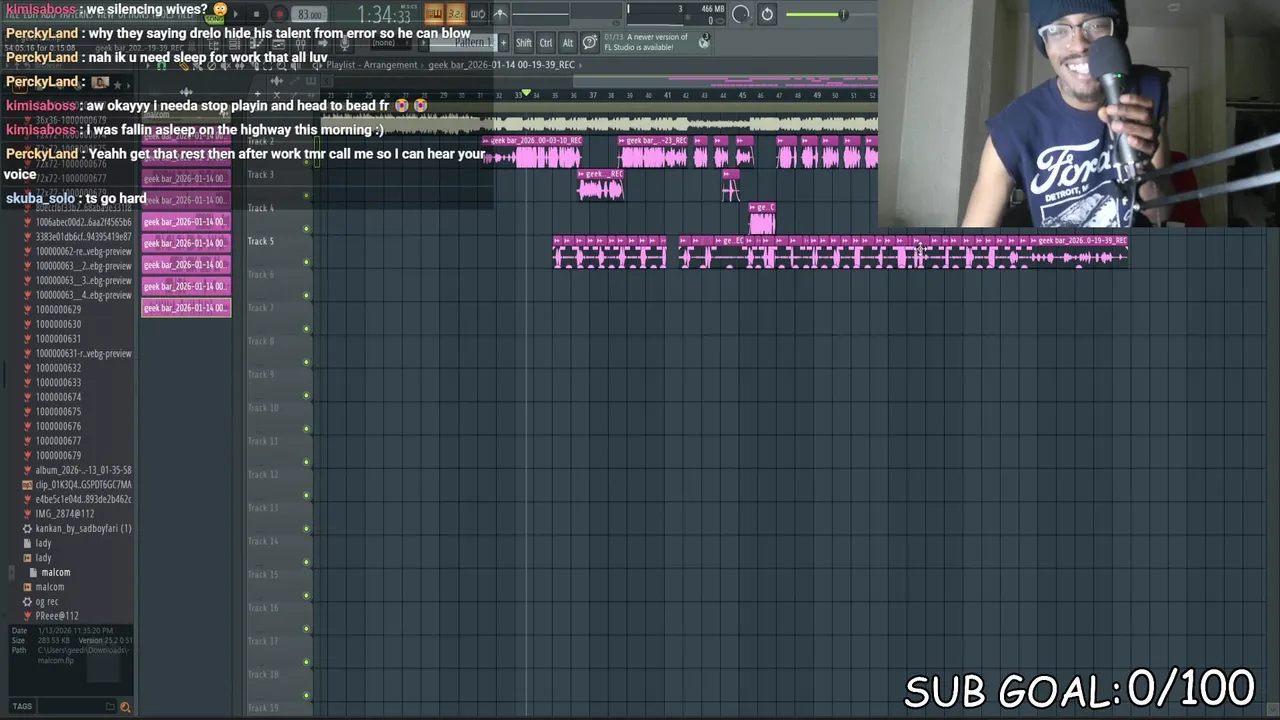Stop playback with the Stop button
Viewport: 1280px width, 720px height.
257,14
